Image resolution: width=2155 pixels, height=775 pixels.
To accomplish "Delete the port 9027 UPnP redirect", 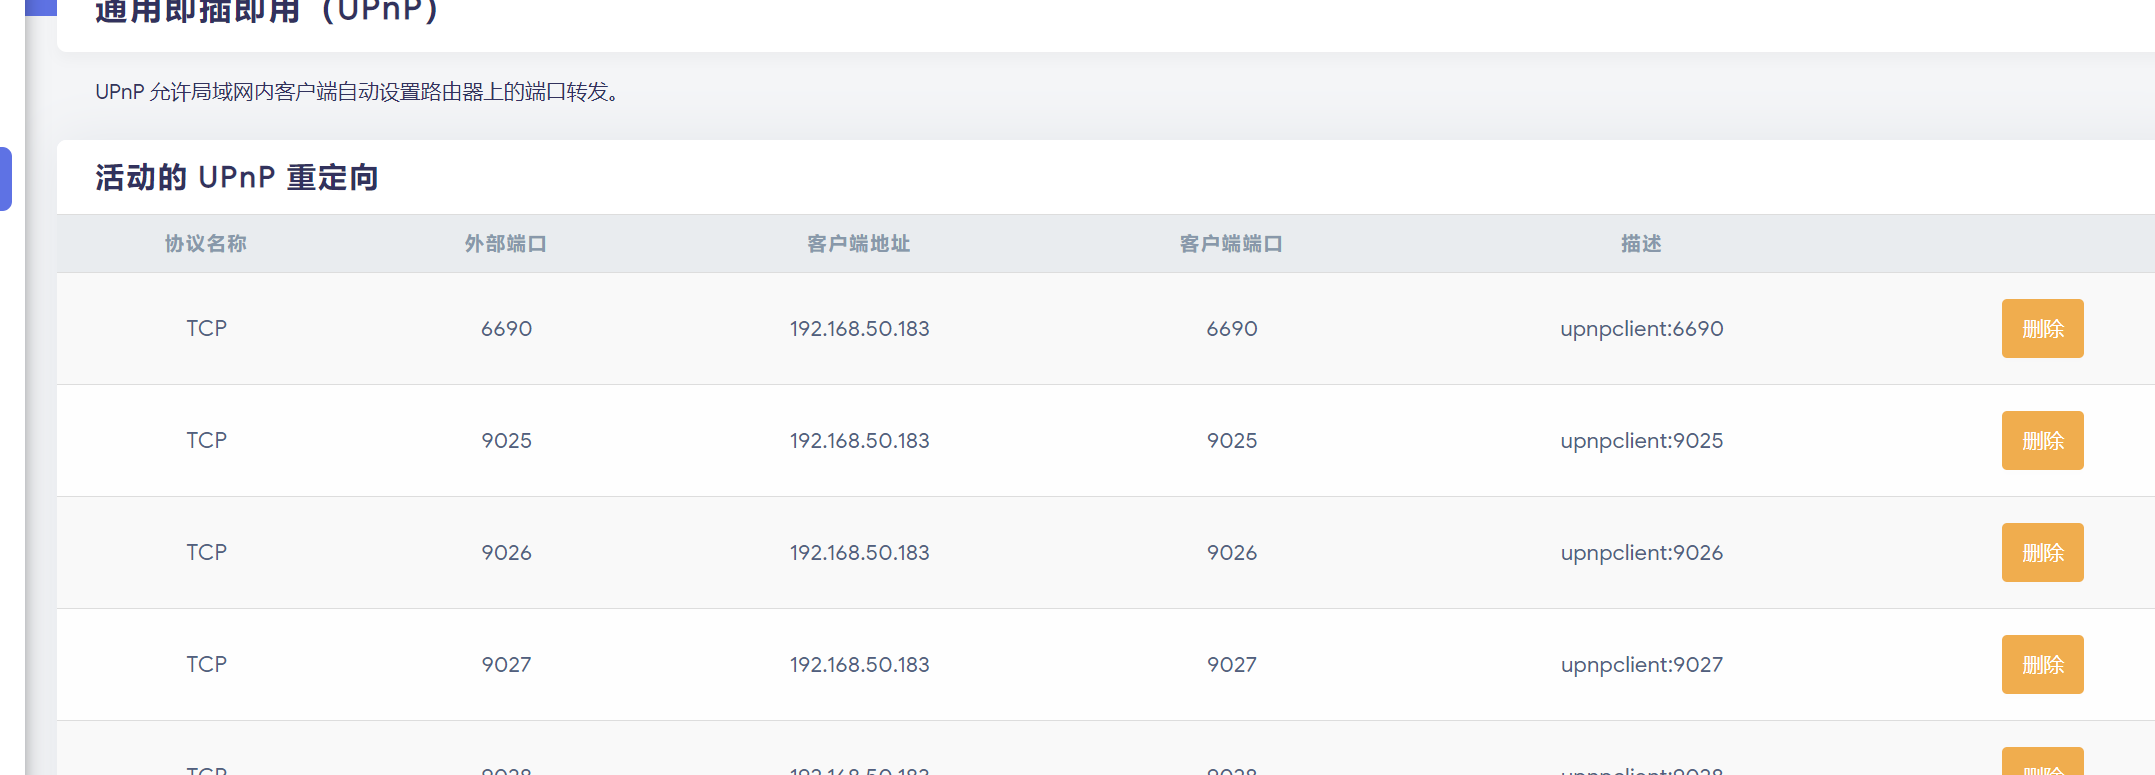I will pos(2042,664).
